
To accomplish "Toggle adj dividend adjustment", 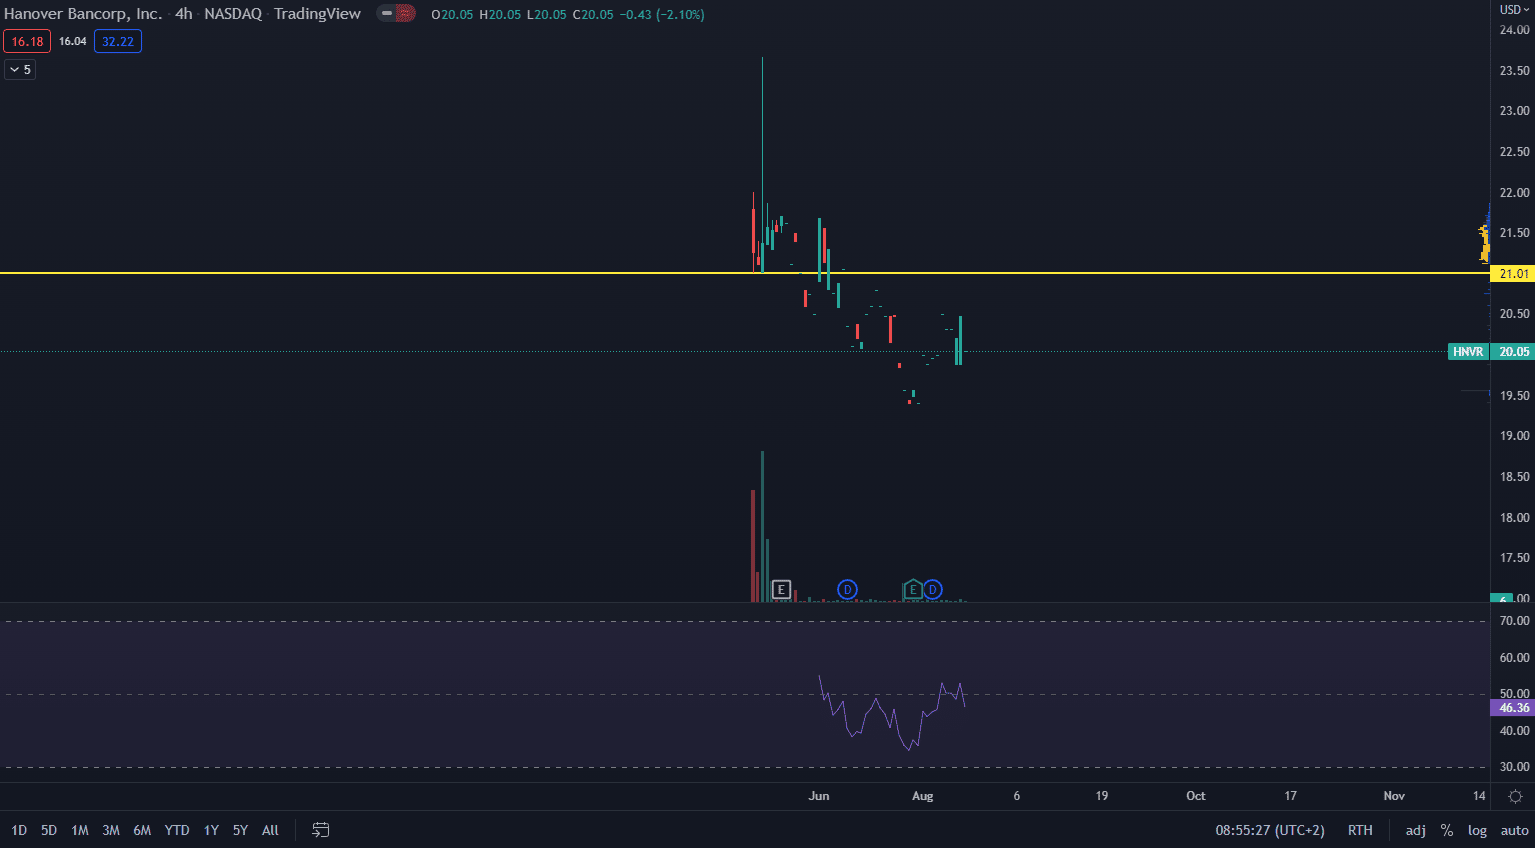I will point(1415,830).
